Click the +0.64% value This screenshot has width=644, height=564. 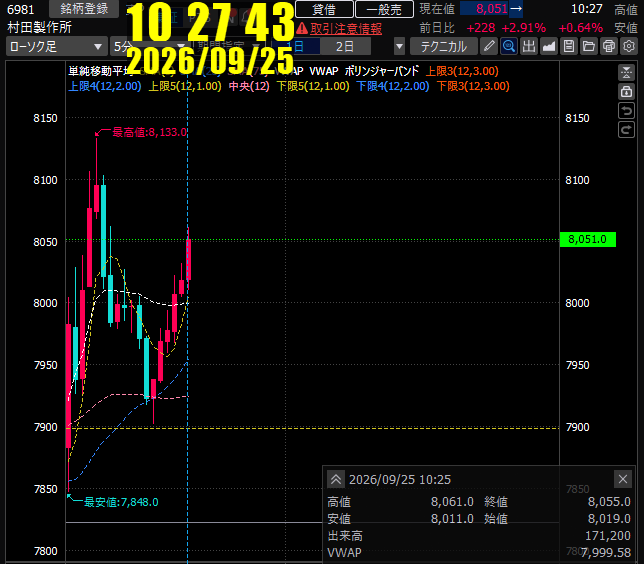point(581,28)
